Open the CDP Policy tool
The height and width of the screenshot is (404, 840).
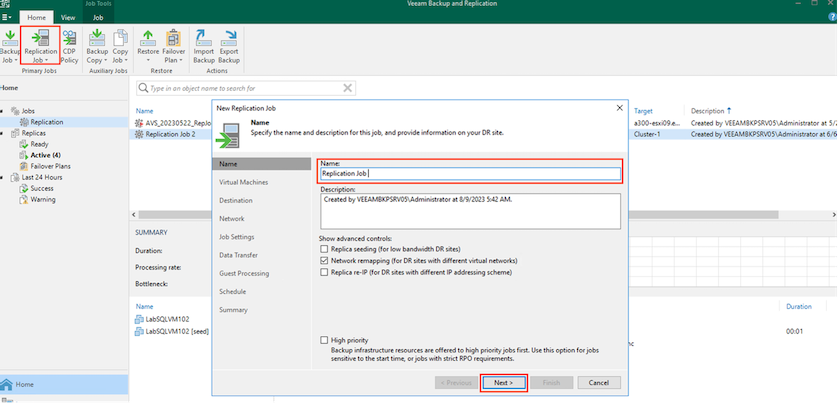(70, 44)
